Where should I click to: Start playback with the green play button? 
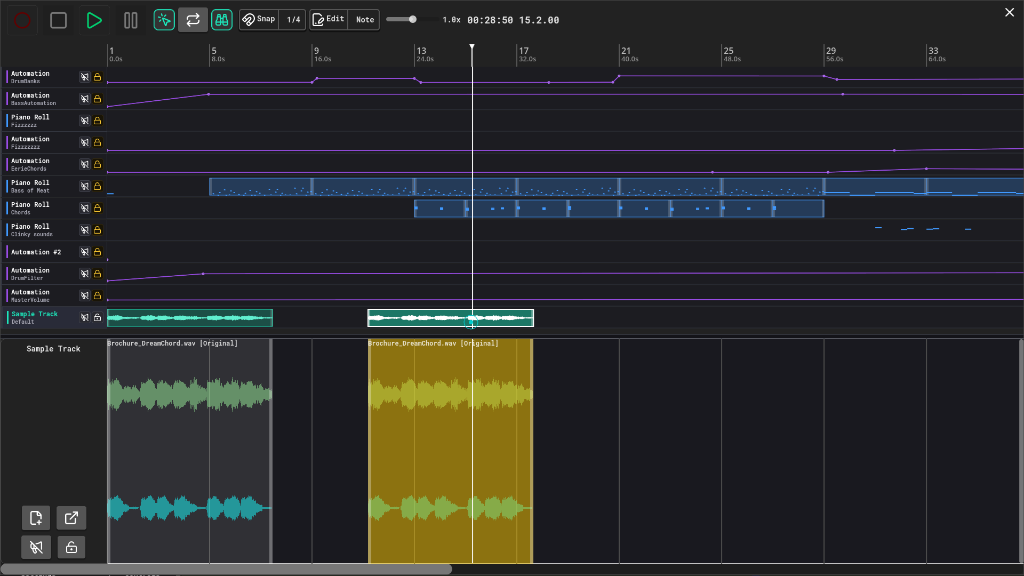tap(94, 20)
